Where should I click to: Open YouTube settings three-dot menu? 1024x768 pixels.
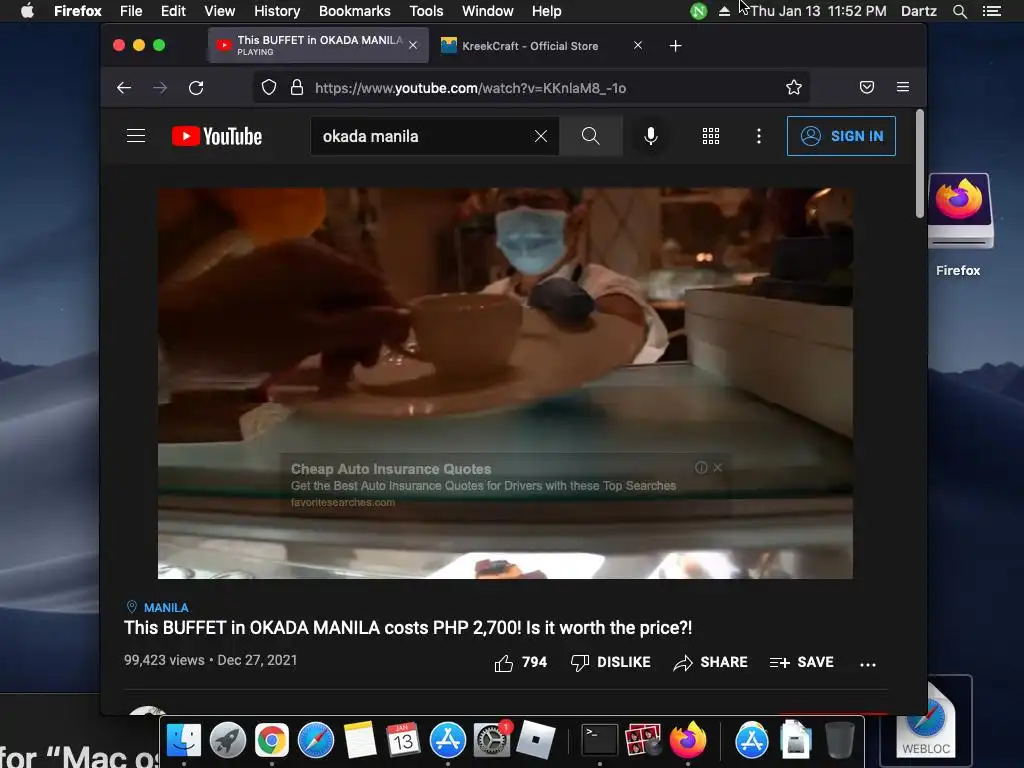tap(758, 136)
